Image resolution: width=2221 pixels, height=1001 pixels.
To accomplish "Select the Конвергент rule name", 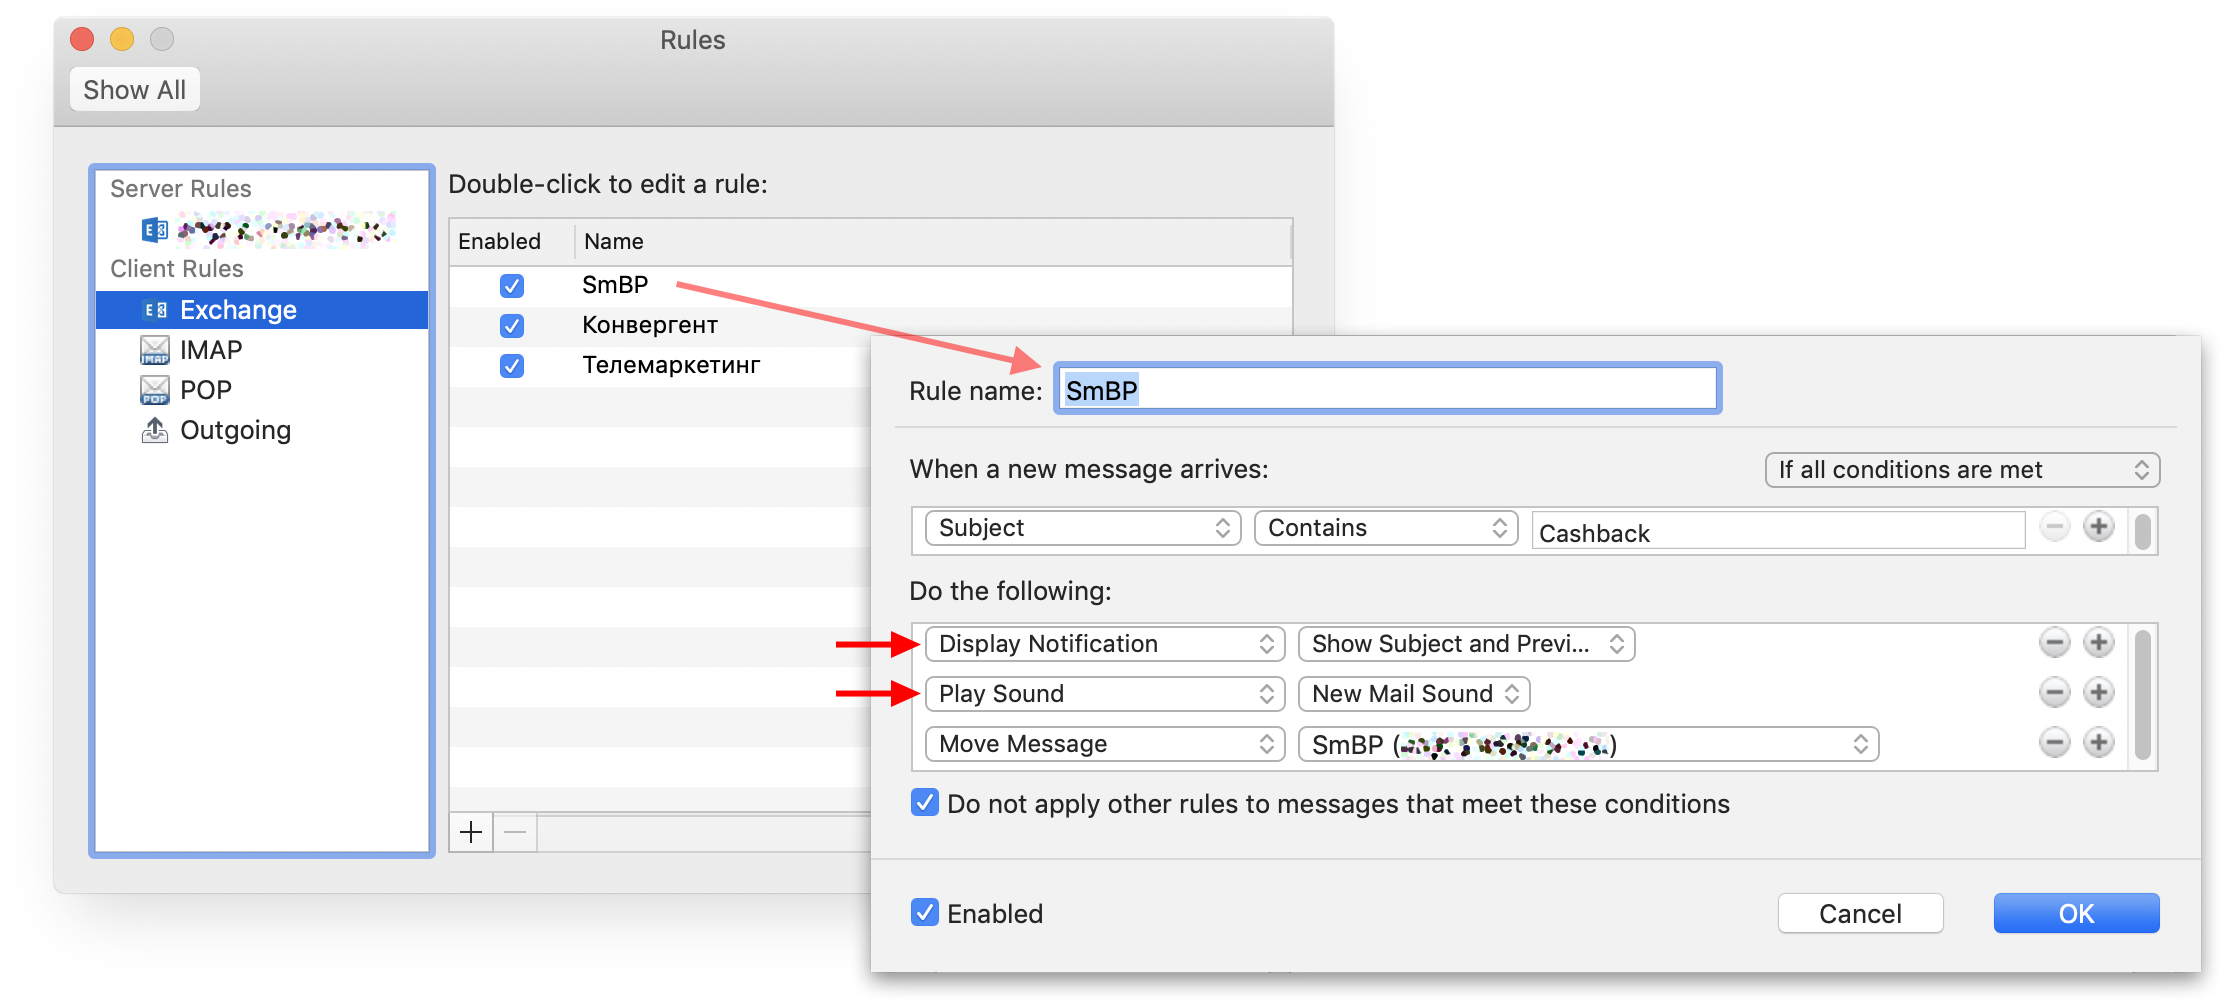I will [x=650, y=325].
